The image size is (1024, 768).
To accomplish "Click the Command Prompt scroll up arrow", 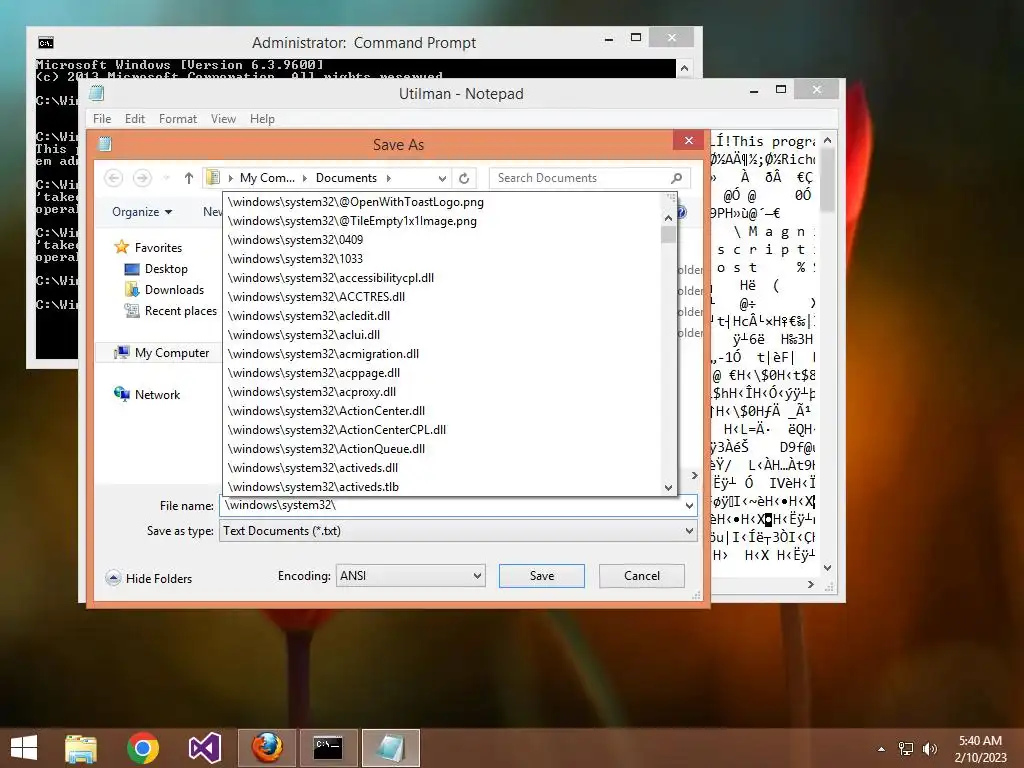I will [x=684, y=68].
